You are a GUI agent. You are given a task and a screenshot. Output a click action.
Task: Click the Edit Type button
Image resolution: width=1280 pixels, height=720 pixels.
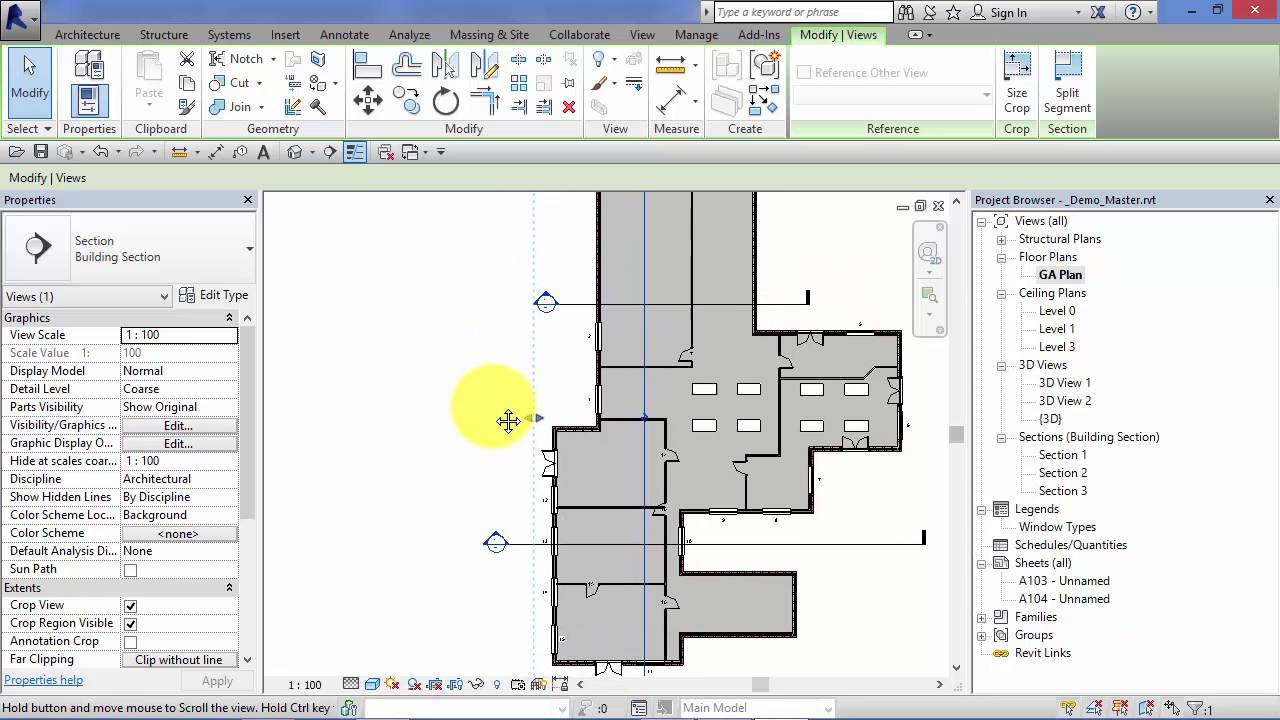point(214,295)
